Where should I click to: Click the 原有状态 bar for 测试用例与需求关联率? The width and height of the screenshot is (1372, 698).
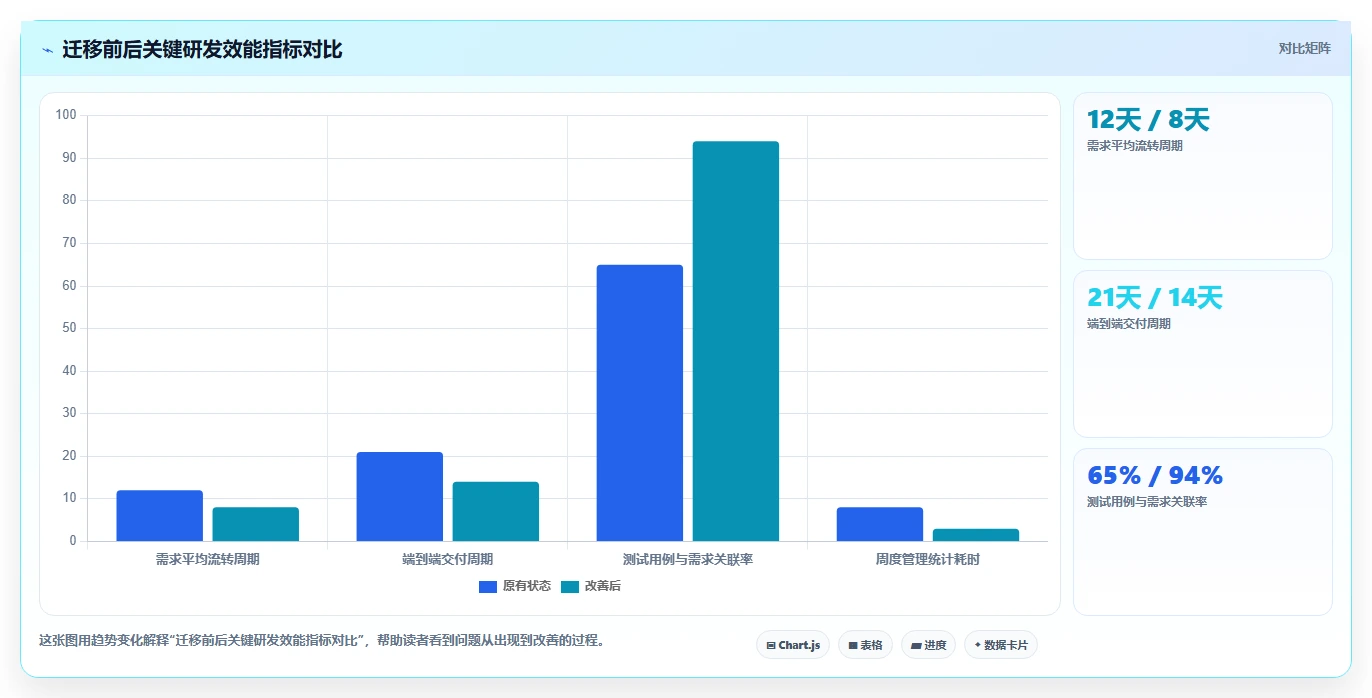(x=640, y=403)
